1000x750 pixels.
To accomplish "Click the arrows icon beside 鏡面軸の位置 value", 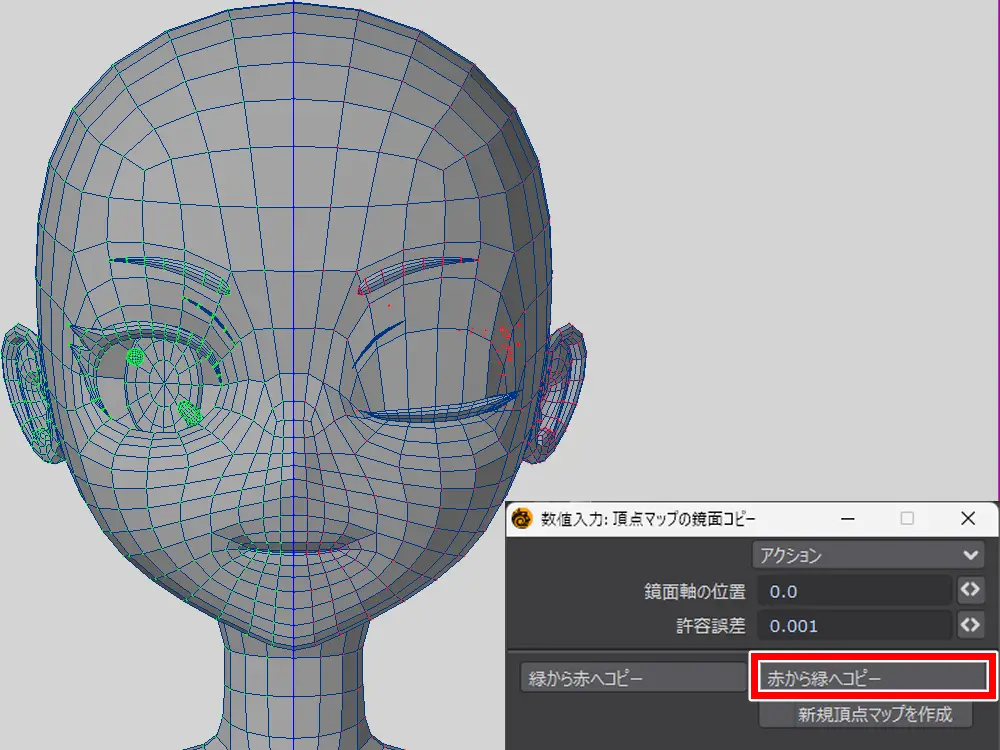I will point(970,590).
